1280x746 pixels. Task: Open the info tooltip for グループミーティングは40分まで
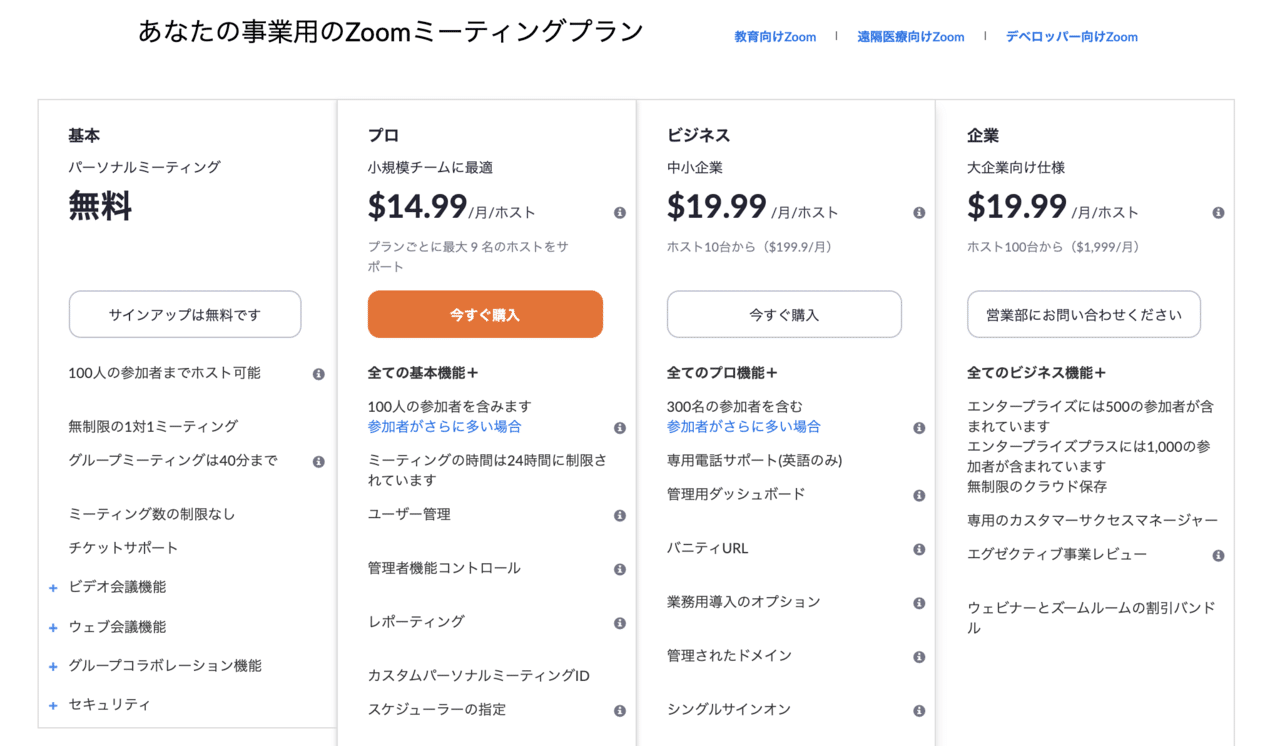318,460
